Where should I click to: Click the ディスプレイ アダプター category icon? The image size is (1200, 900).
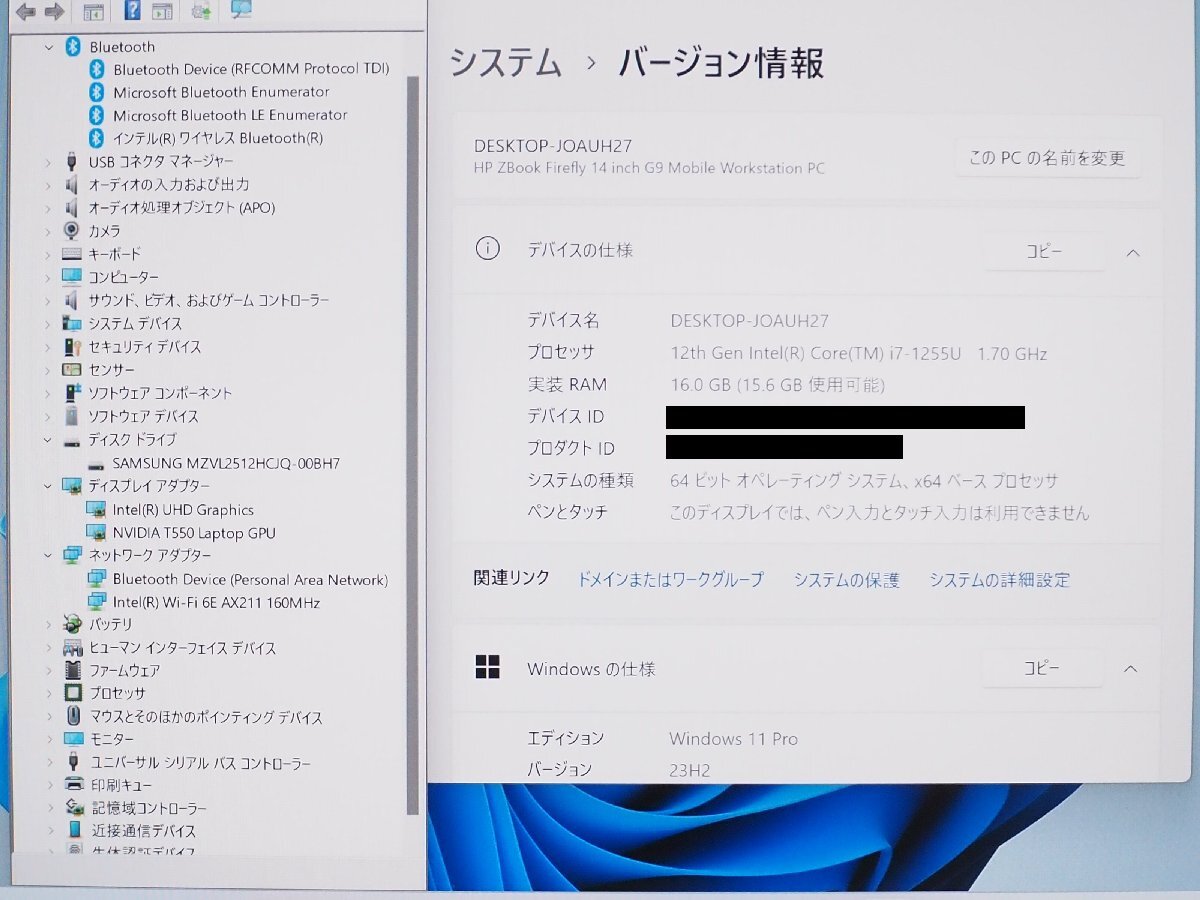click(72, 485)
